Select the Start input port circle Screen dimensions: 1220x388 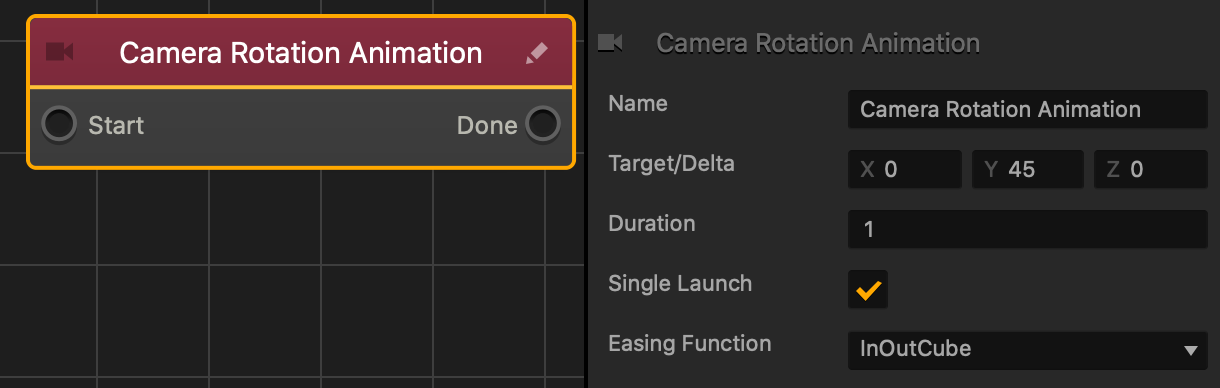[59, 125]
